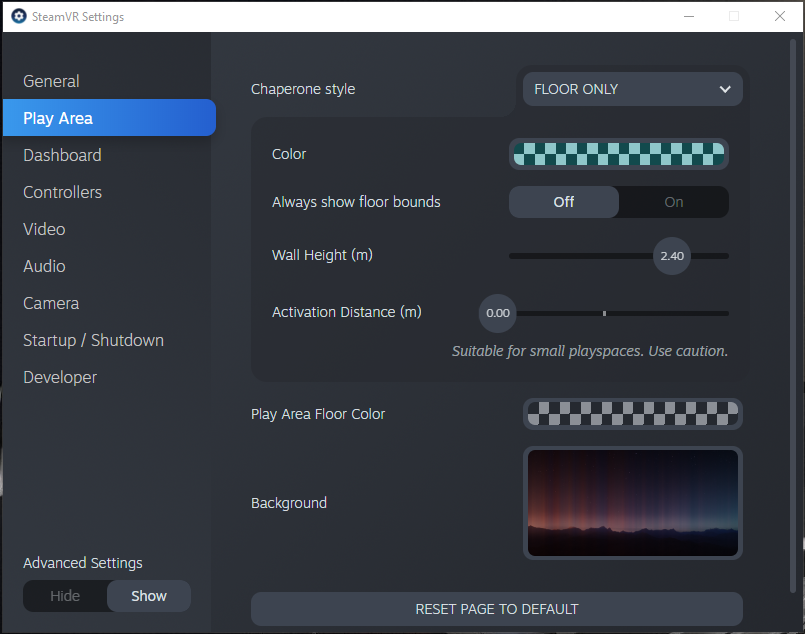Click the 'Always show floor bounds' label
The image size is (805, 634).
356,202
